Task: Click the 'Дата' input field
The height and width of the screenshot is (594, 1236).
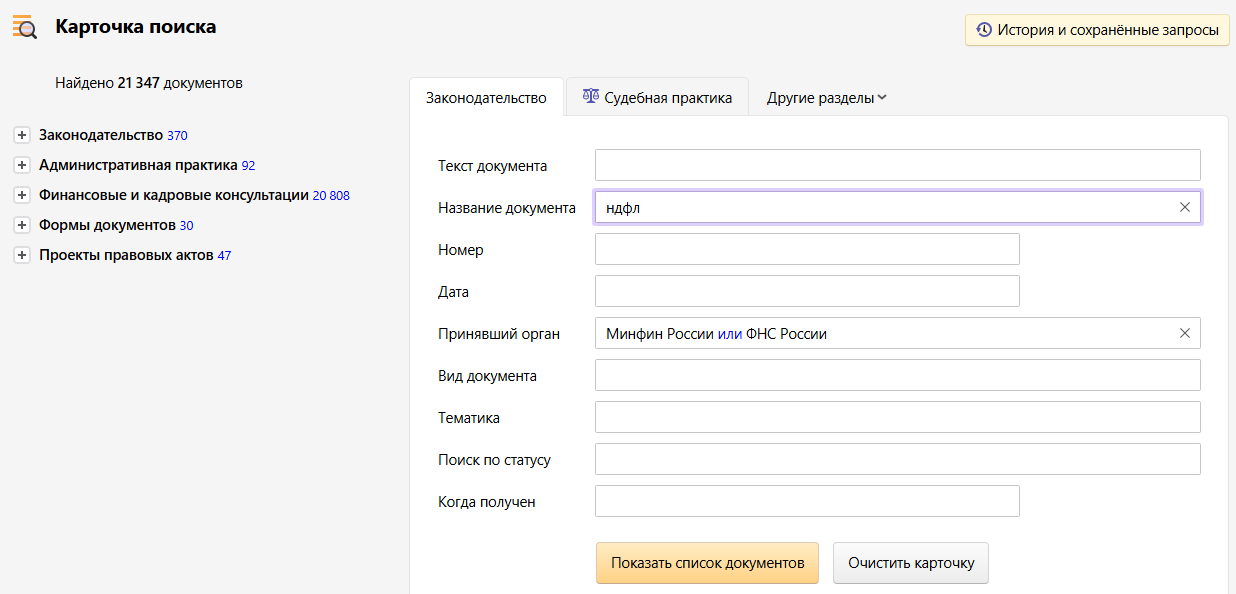Action: [x=807, y=291]
